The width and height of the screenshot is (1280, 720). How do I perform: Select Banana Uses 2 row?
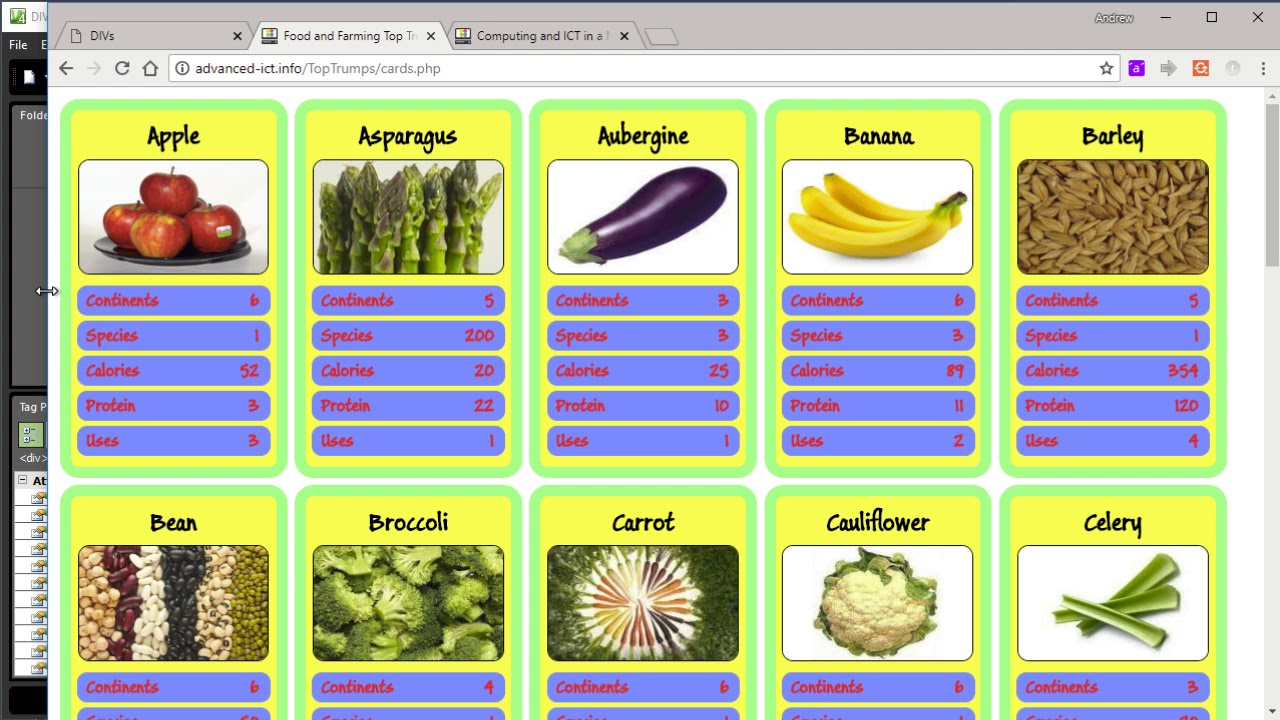pos(877,441)
